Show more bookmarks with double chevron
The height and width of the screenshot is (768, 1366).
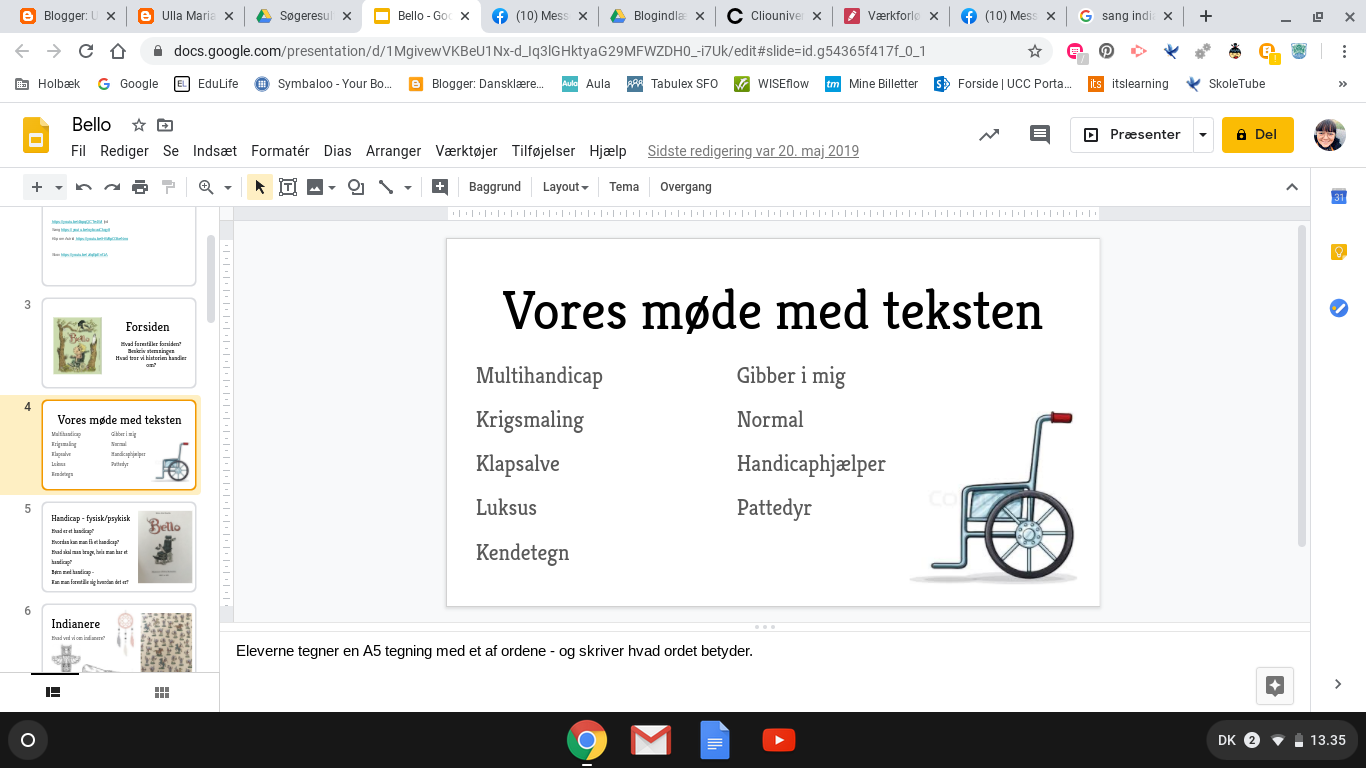click(x=1342, y=84)
